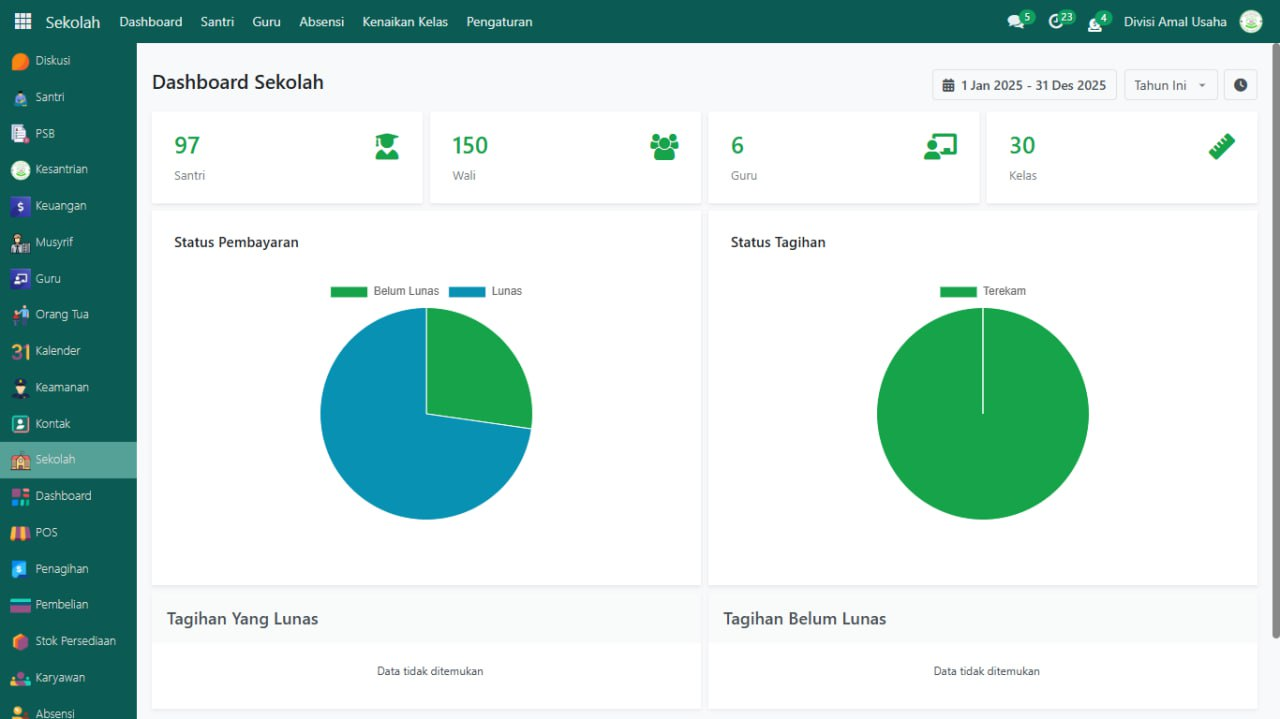Open Stok Persediaan in the sidebar
This screenshot has height=719, width=1280.
point(75,641)
